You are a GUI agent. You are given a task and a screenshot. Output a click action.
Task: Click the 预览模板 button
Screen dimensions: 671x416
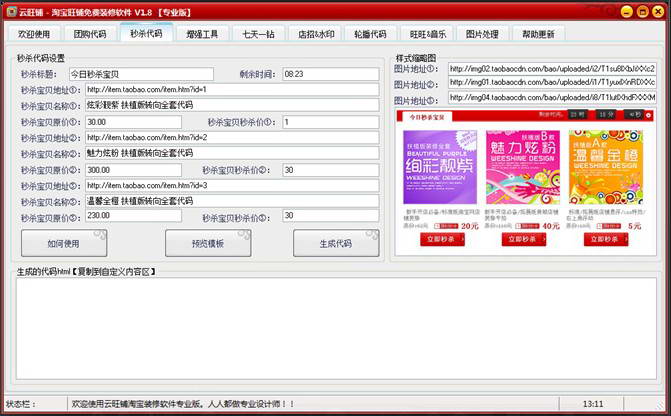click(208, 243)
